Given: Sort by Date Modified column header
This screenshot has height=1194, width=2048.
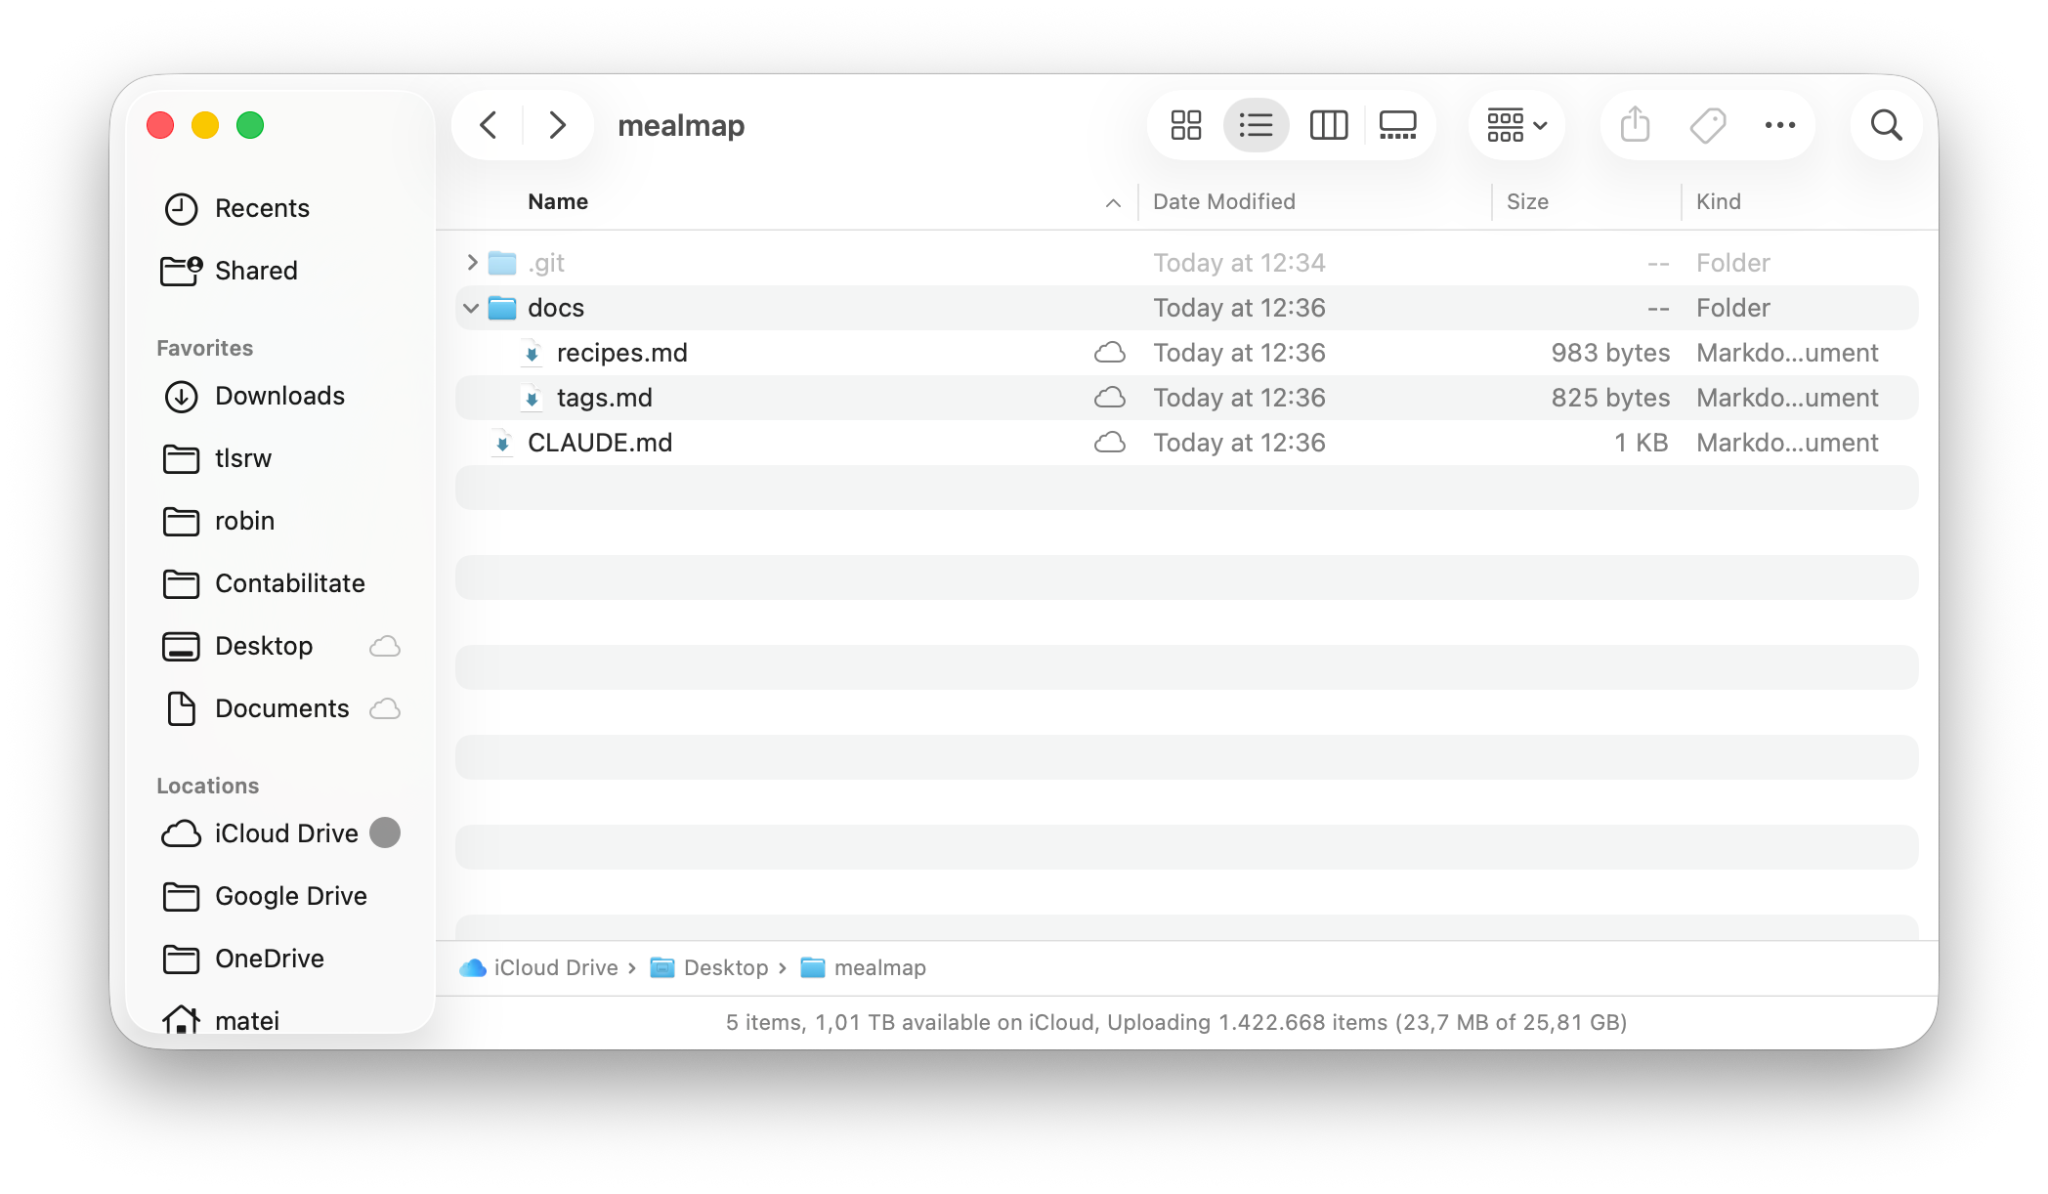Looking at the screenshot, I should tap(1224, 202).
